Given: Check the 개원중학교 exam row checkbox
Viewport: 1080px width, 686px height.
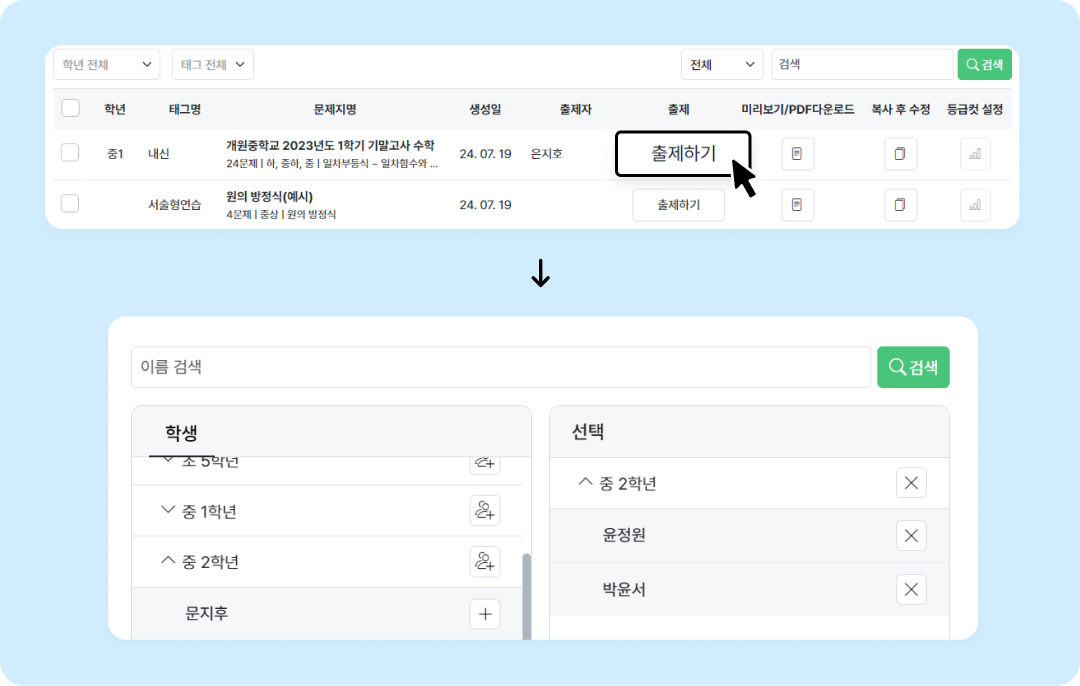Looking at the screenshot, I should coord(70,153).
